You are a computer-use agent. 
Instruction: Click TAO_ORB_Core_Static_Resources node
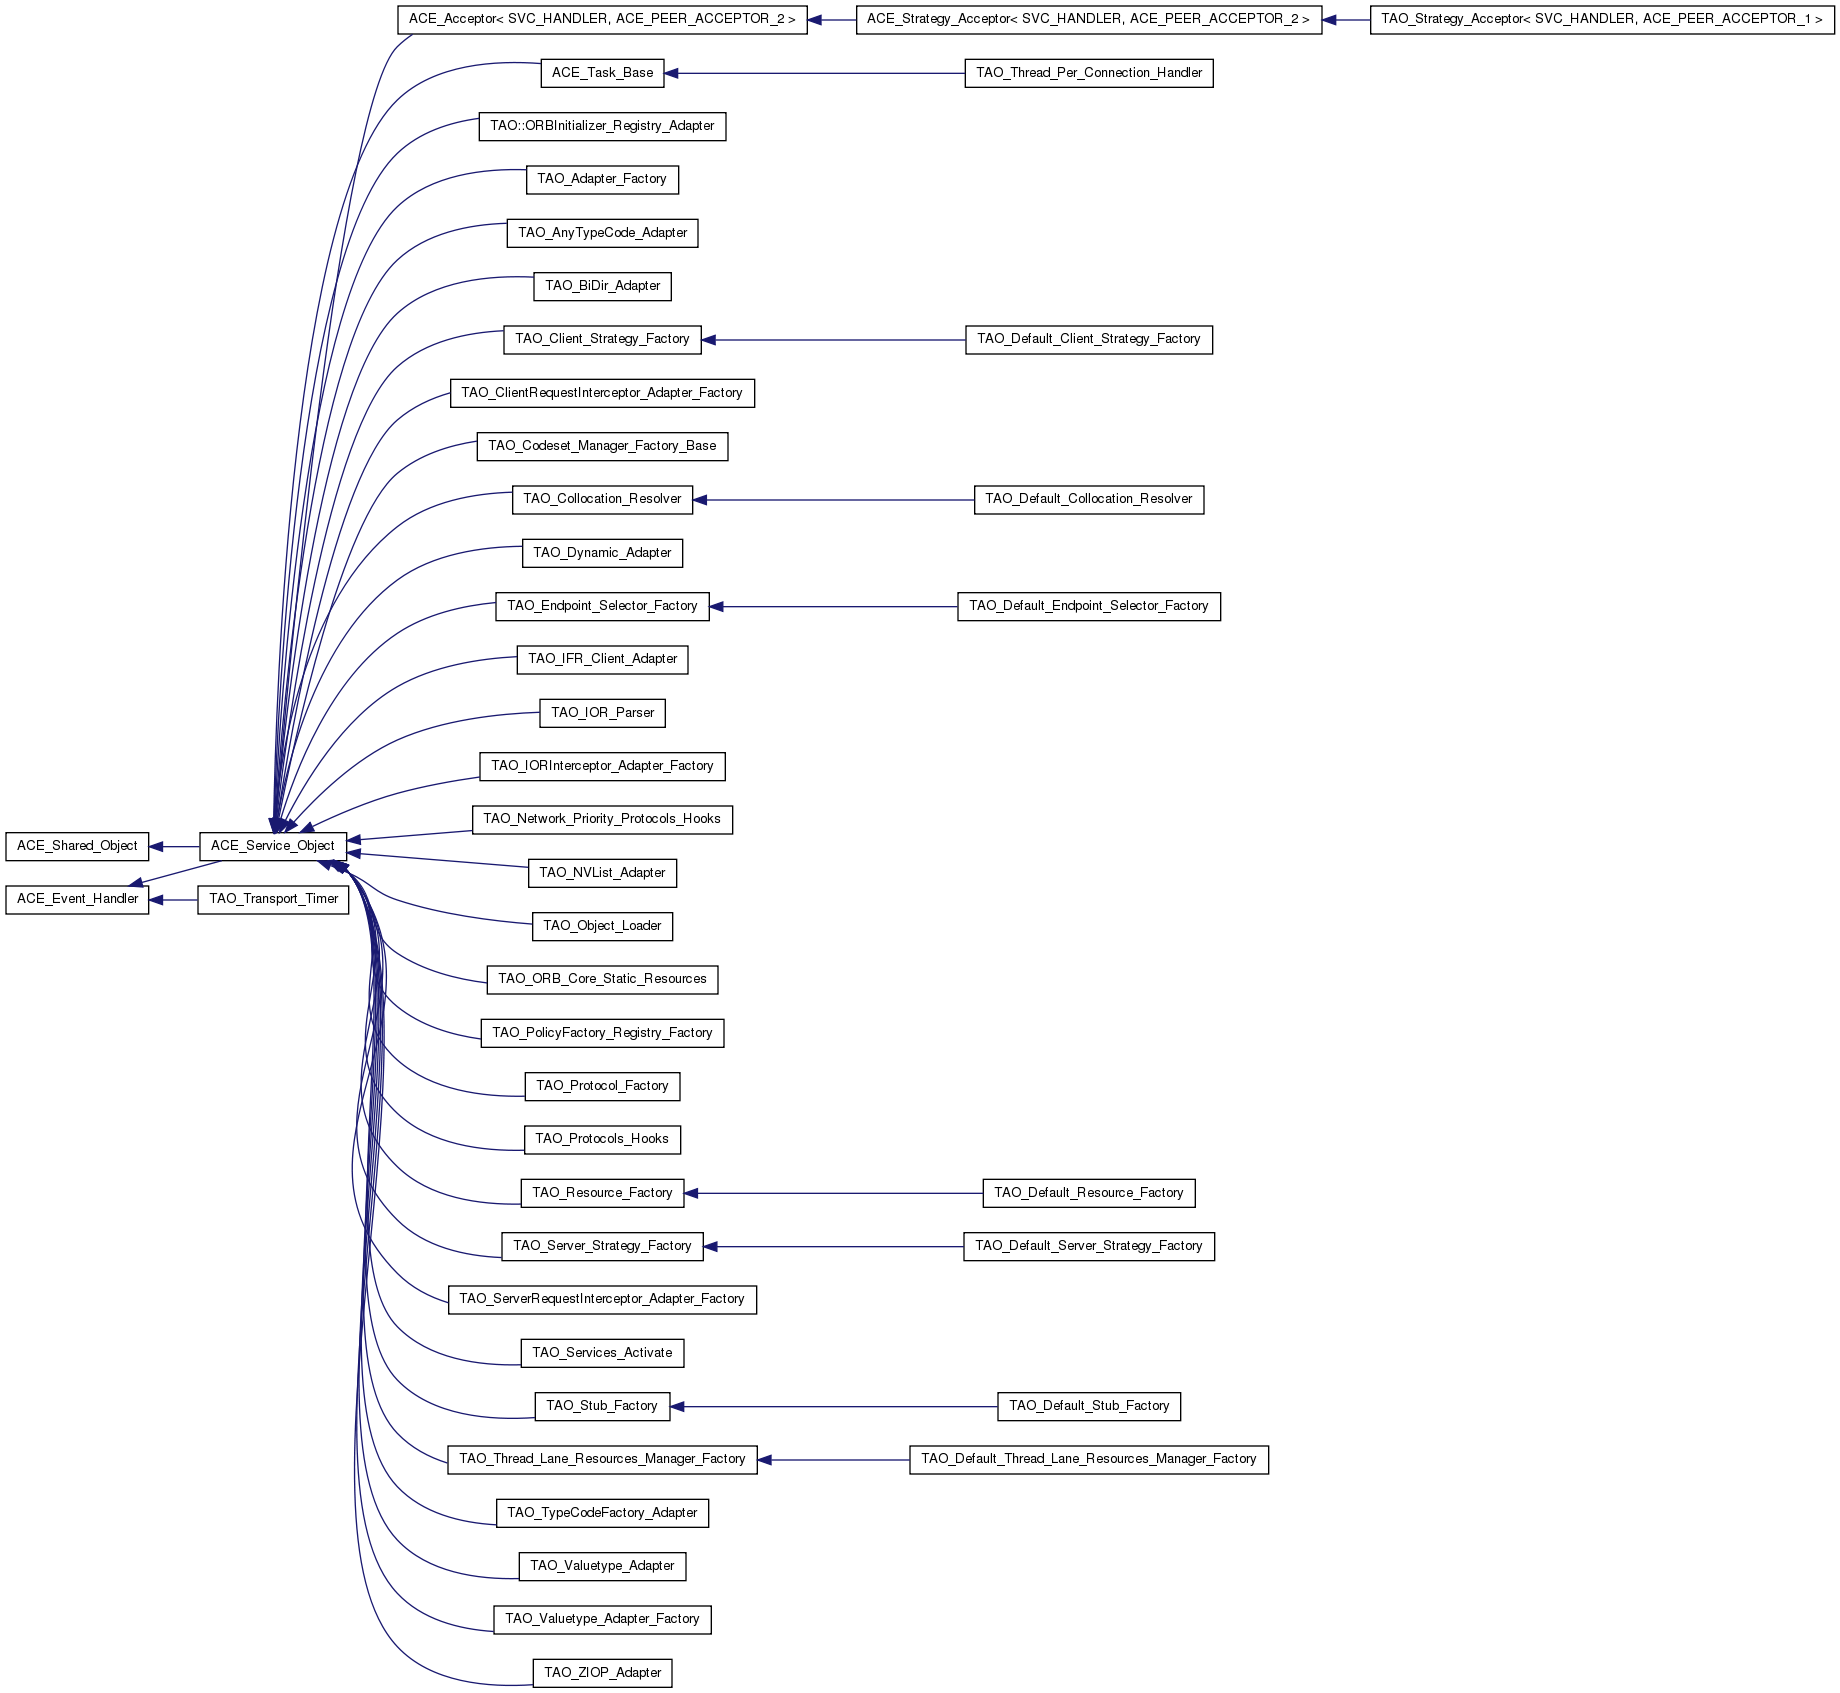(602, 979)
